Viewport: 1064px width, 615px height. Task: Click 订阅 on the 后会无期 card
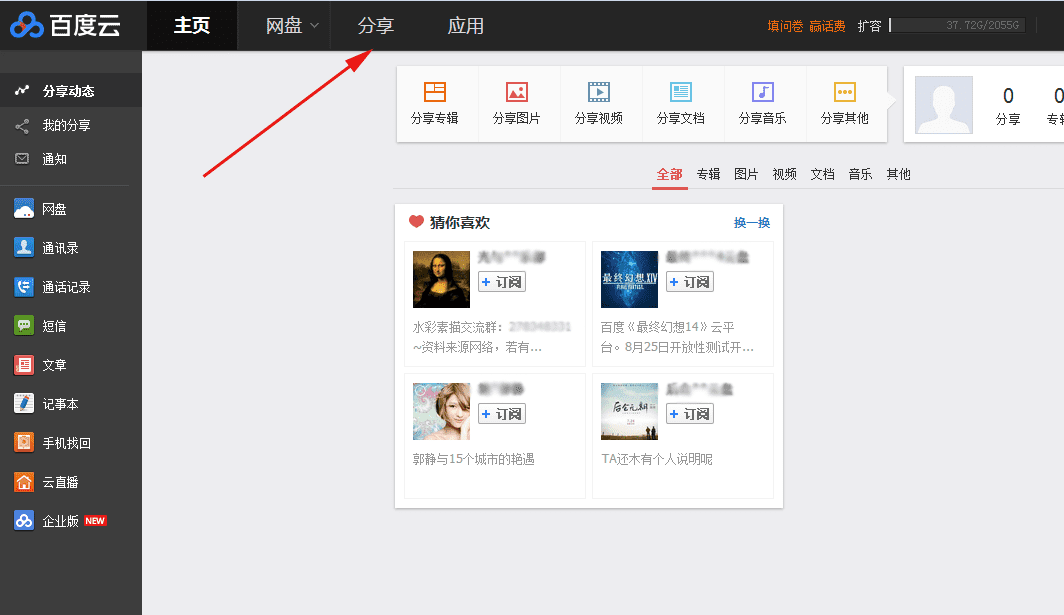click(x=690, y=414)
